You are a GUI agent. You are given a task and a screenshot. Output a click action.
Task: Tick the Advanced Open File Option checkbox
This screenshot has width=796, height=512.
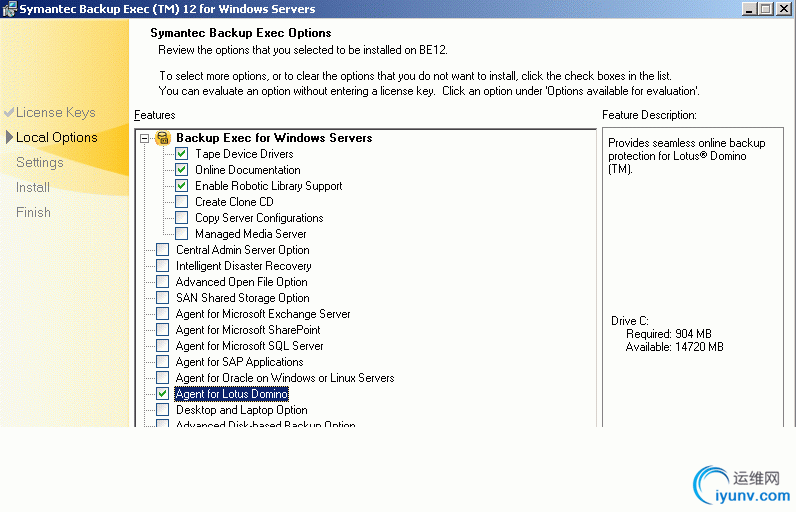[x=162, y=282]
